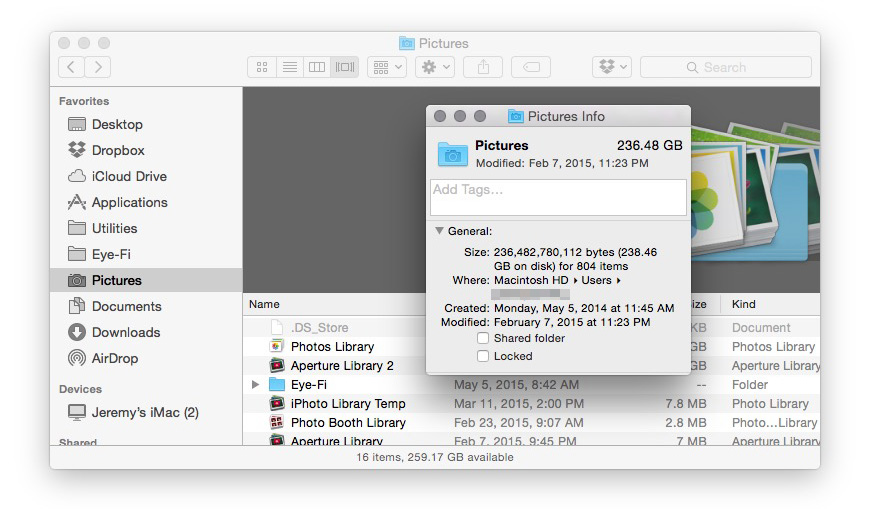Click the Share toolbar button
Image resolution: width=893 pixels, height=509 pixels.
(x=483, y=67)
